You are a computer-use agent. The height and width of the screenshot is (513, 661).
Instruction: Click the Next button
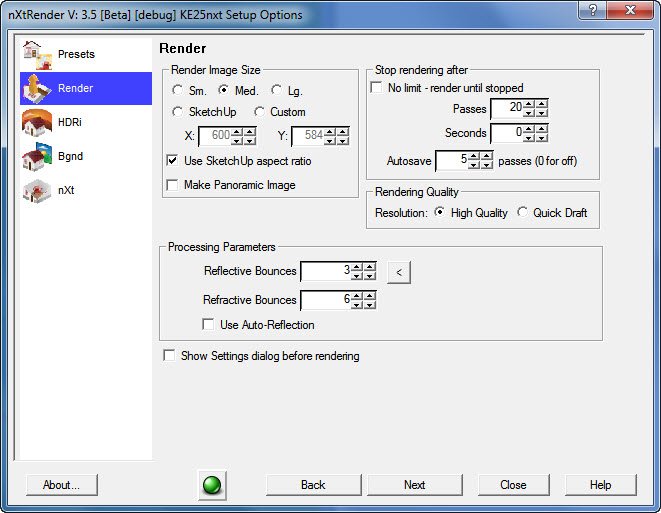414,485
